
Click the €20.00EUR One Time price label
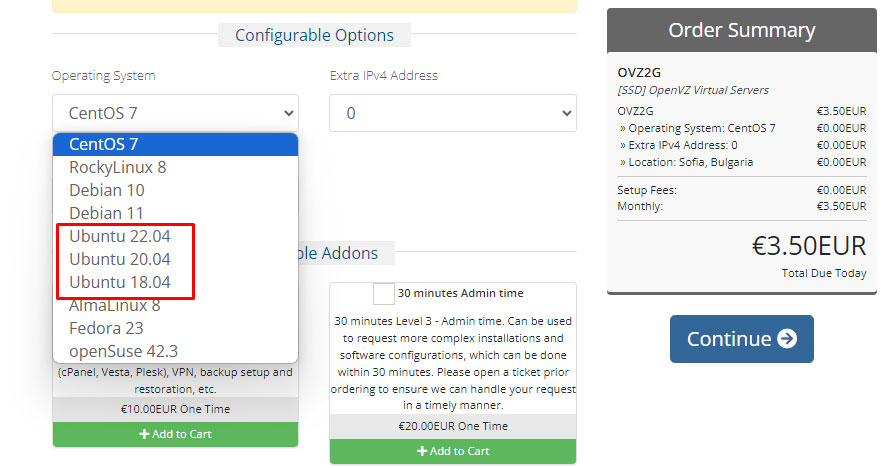[453, 426]
